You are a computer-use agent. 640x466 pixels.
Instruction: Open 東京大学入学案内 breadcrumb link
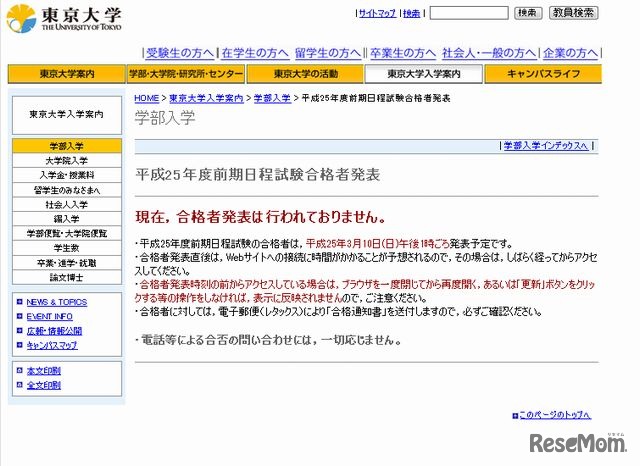tap(206, 98)
